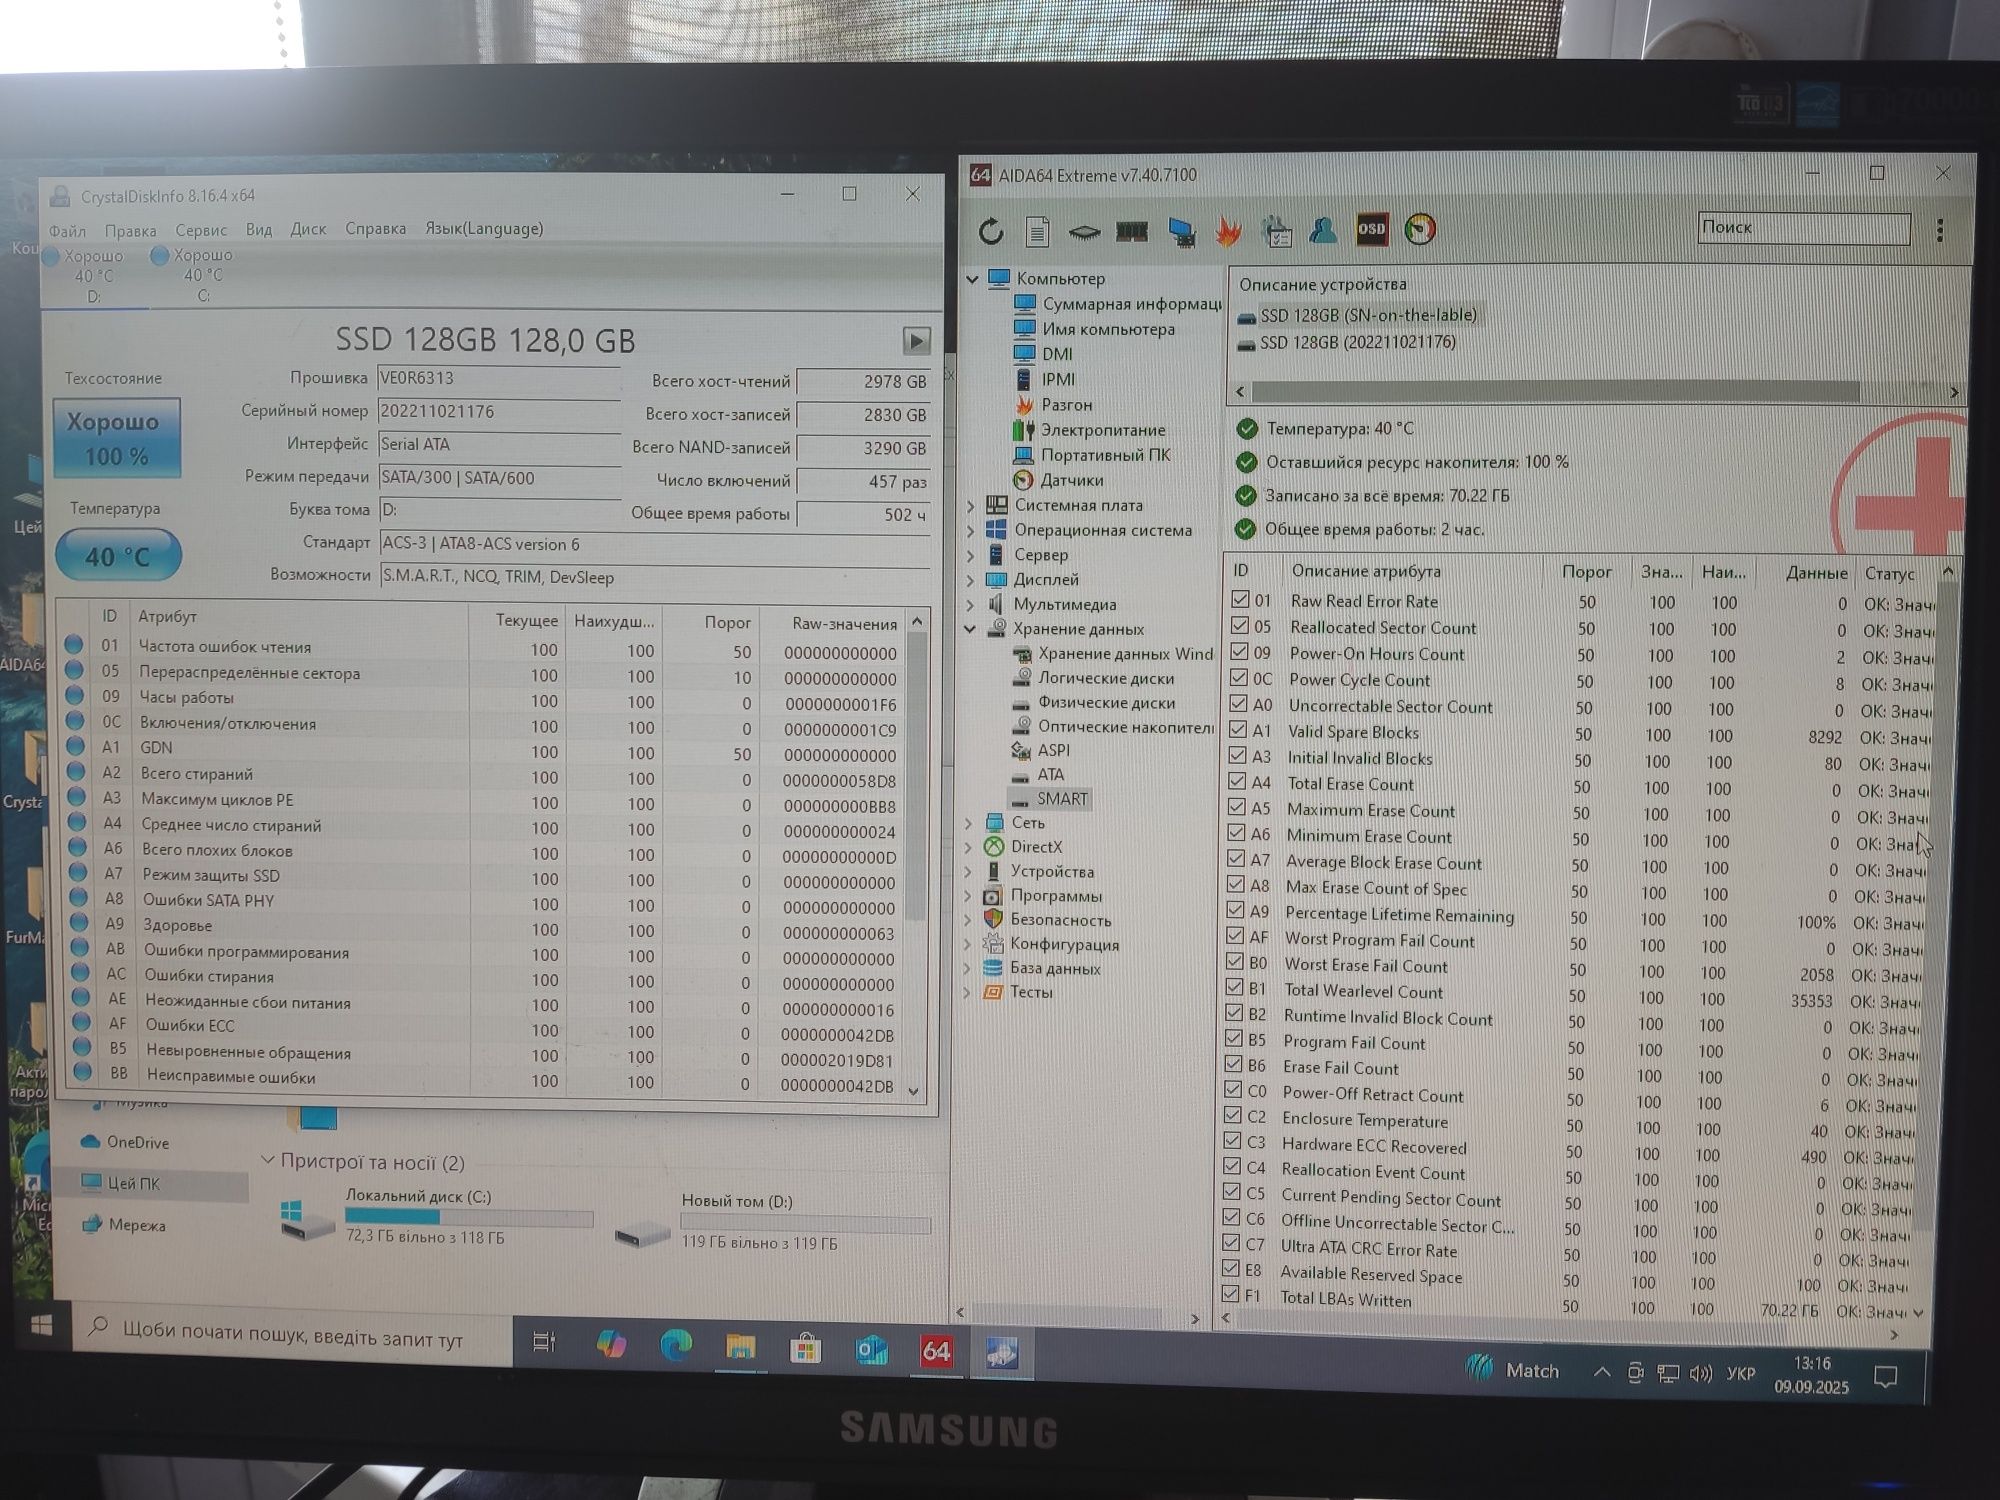Click the audit manager clipboard icon in AIDA64

coord(1277,232)
